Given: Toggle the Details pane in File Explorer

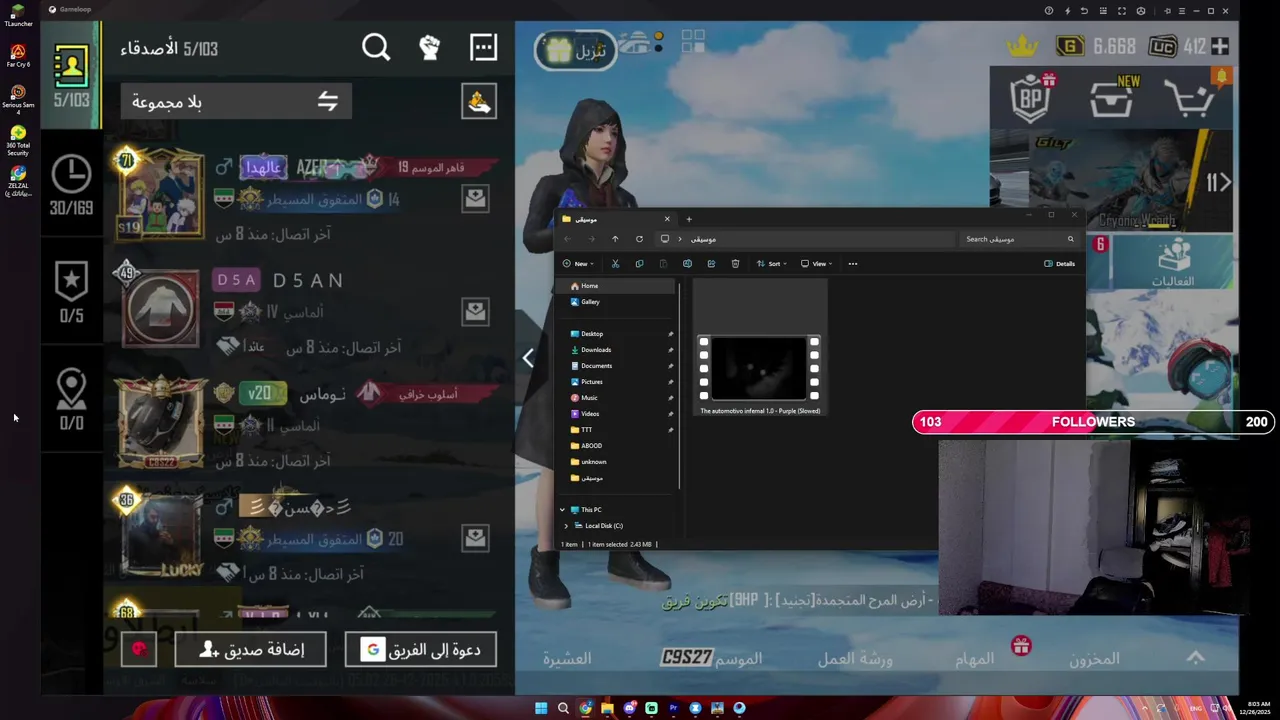Looking at the screenshot, I should 1059,264.
